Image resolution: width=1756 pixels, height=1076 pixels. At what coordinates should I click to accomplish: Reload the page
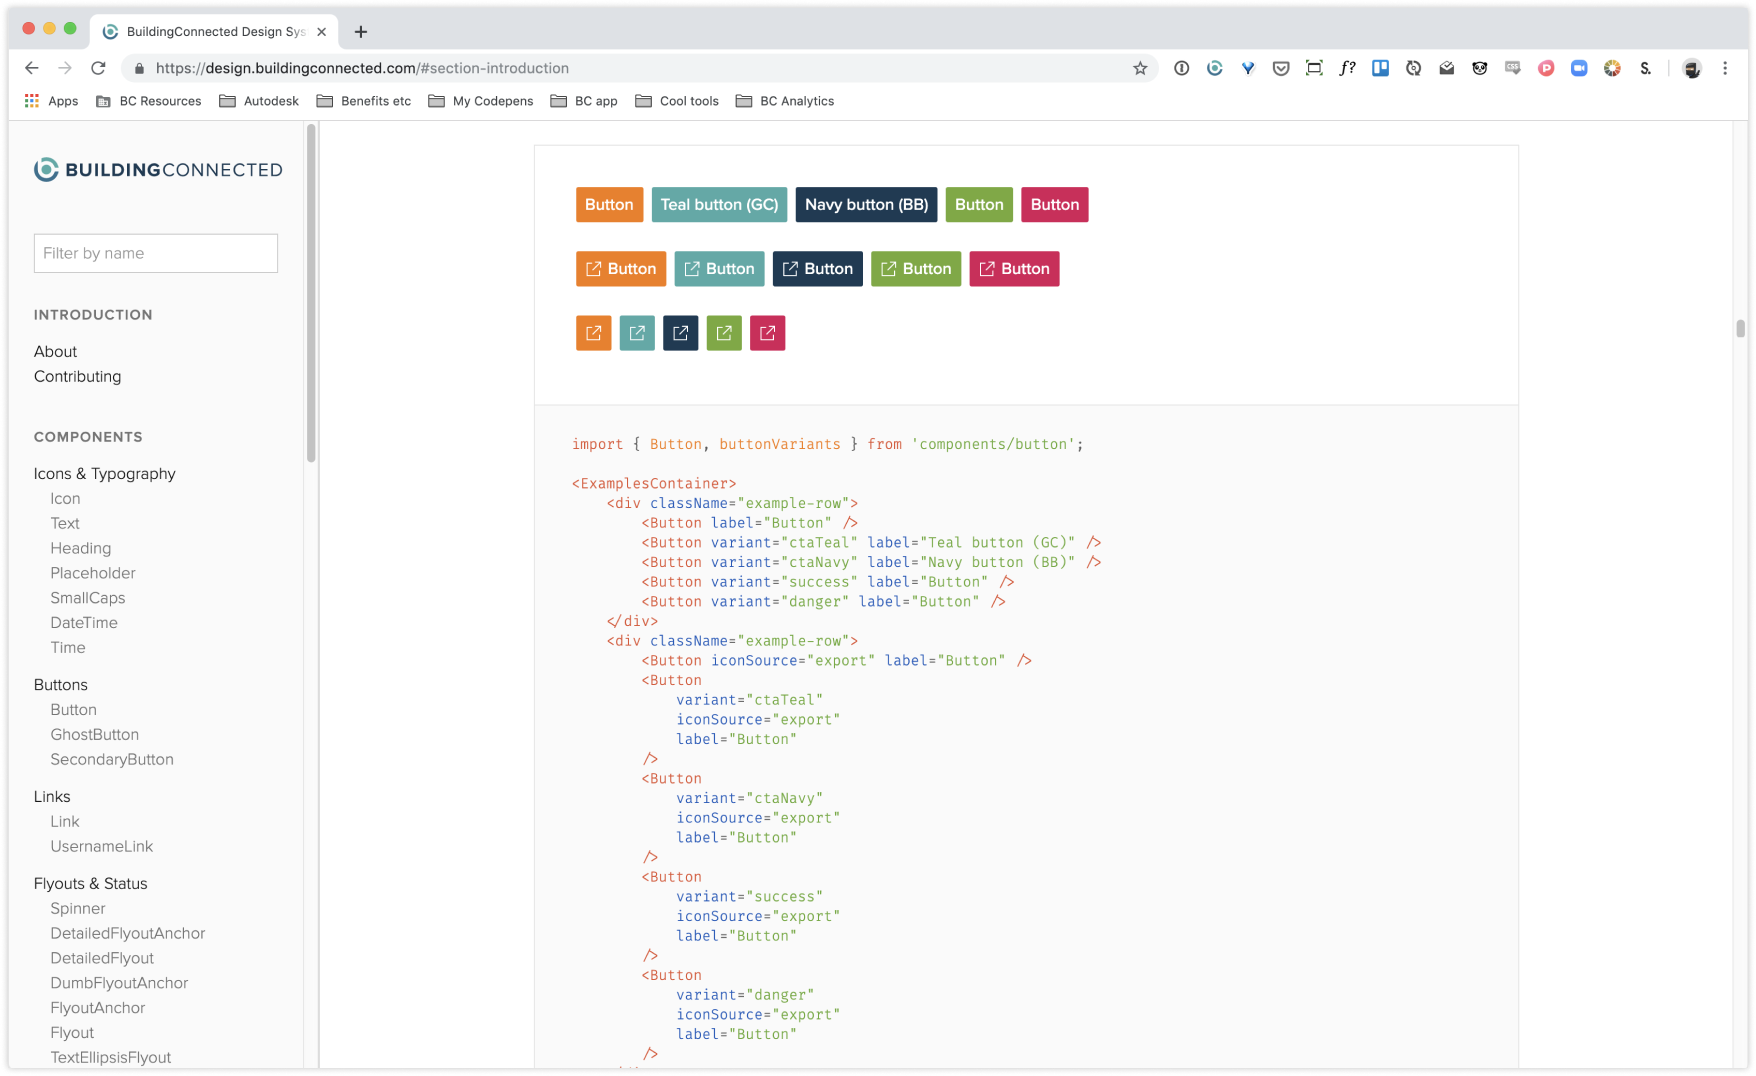pyautogui.click(x=98, y=68)
